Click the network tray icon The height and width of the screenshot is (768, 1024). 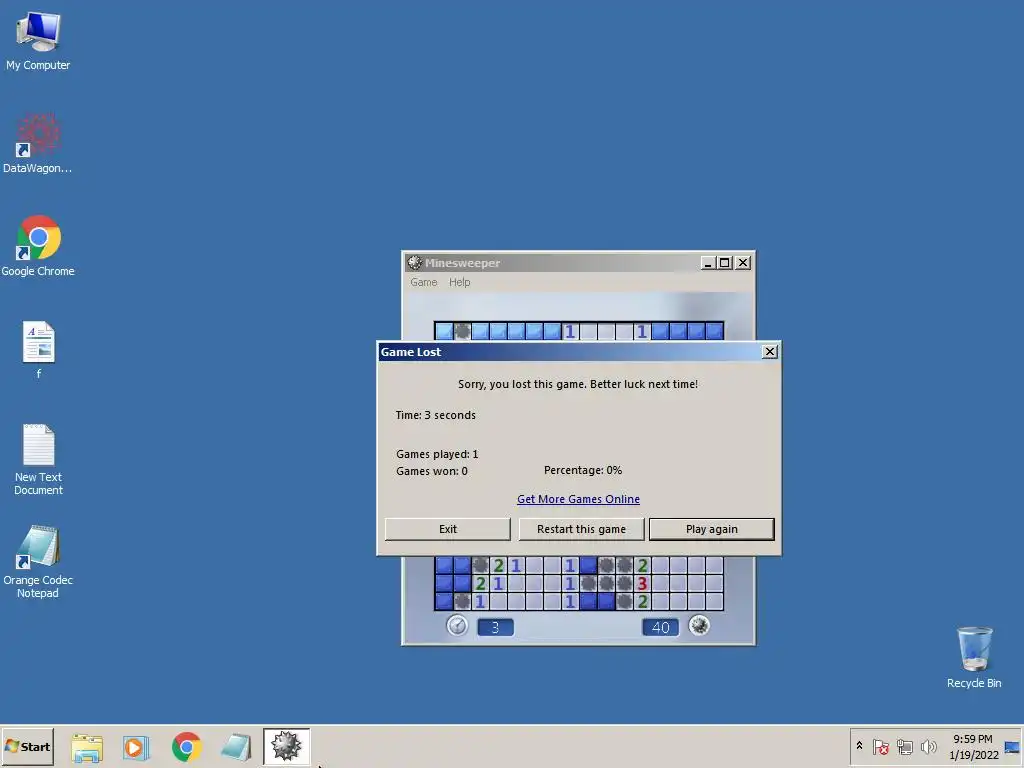coord(904,746)
